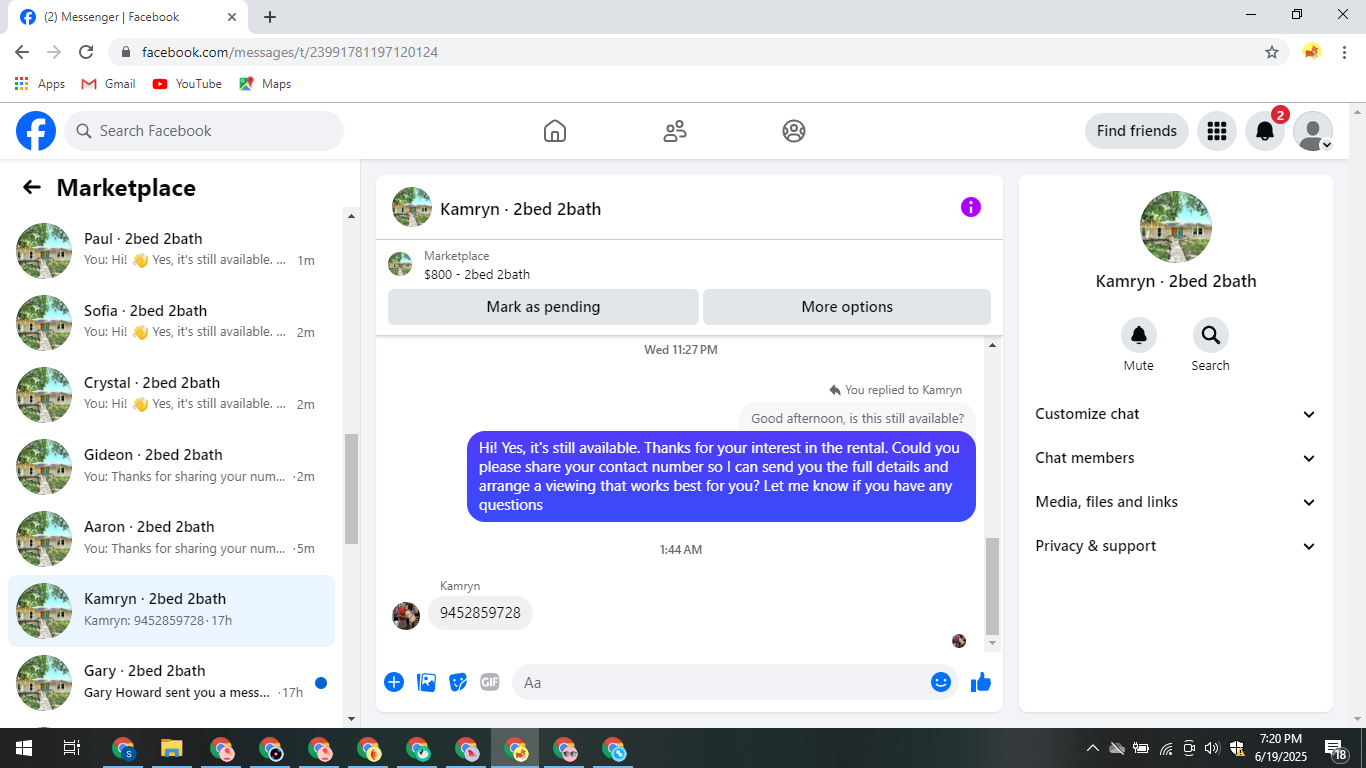The width and height of the screenshot is (1366, 768).
Task: Expand the Privacy & support section
Action: click(x=1176, y=546)
